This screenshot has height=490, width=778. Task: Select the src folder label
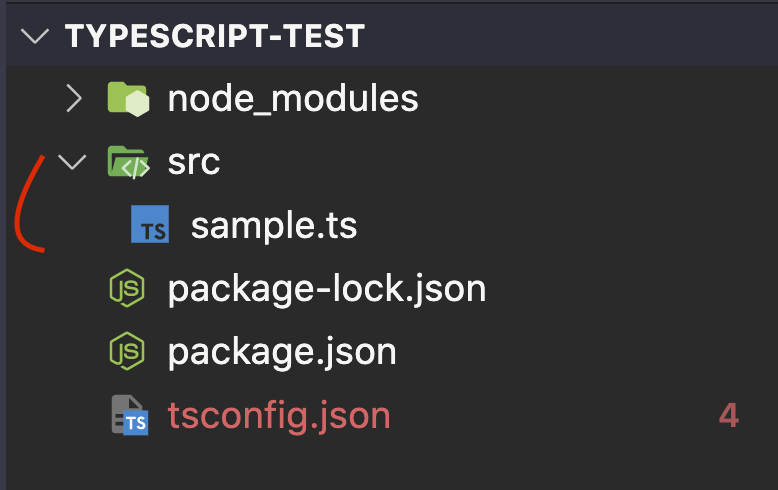(194, 163)
